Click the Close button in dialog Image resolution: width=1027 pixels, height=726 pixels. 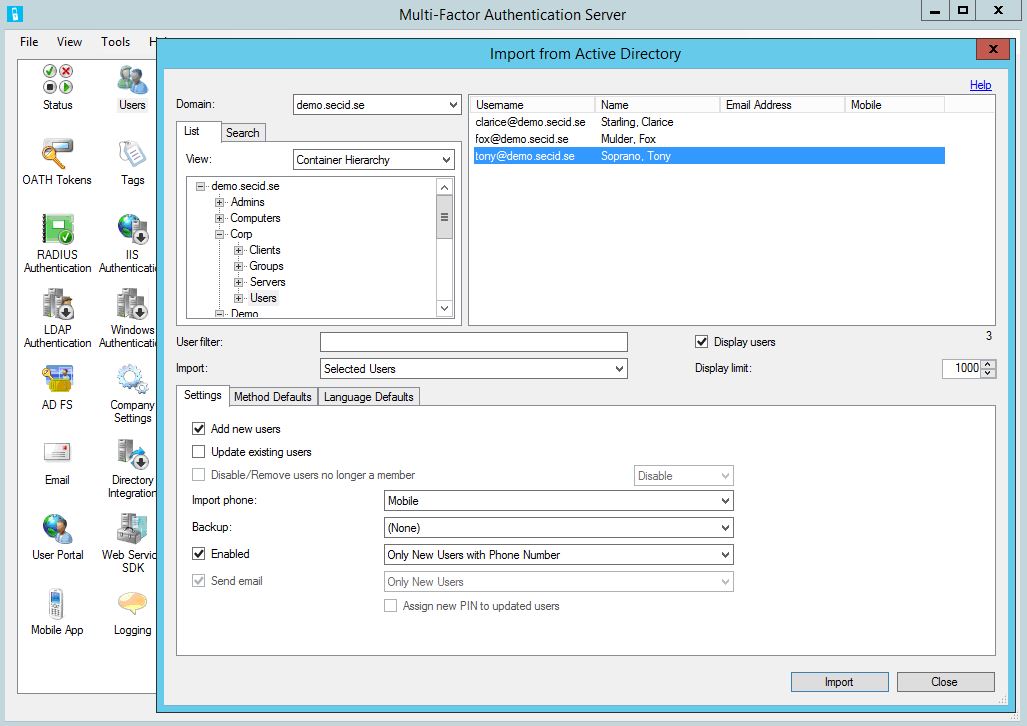click(x=944, y=681)
